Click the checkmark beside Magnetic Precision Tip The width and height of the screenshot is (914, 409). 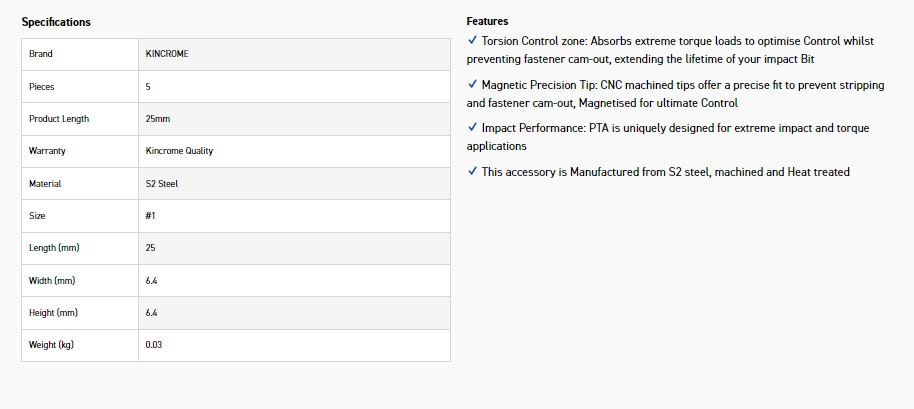472,85
